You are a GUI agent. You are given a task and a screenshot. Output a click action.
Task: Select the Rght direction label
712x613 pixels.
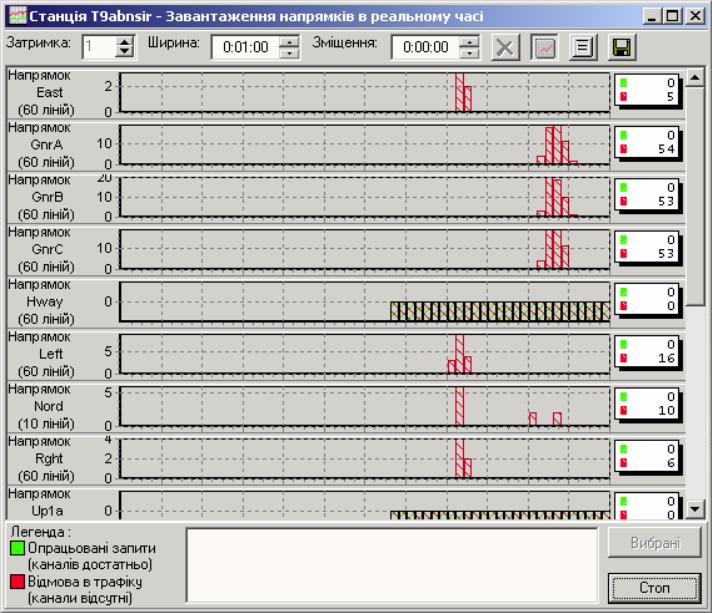(x=49, y=459)
